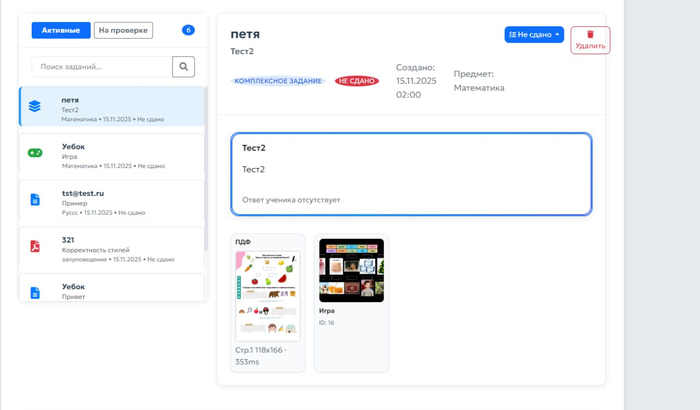Open the Игра game thumbnail
The image size is (700, 410).
[x=351, y=270]
